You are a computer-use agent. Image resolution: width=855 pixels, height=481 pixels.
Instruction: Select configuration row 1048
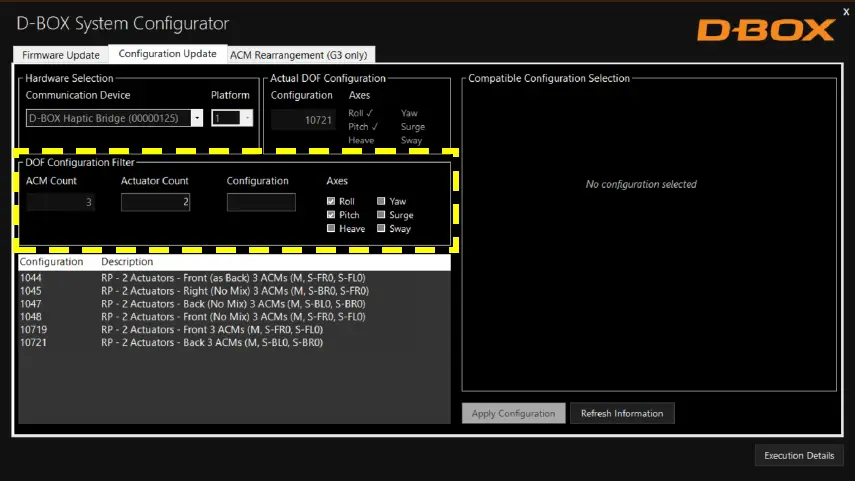click(x=234, y=316)
